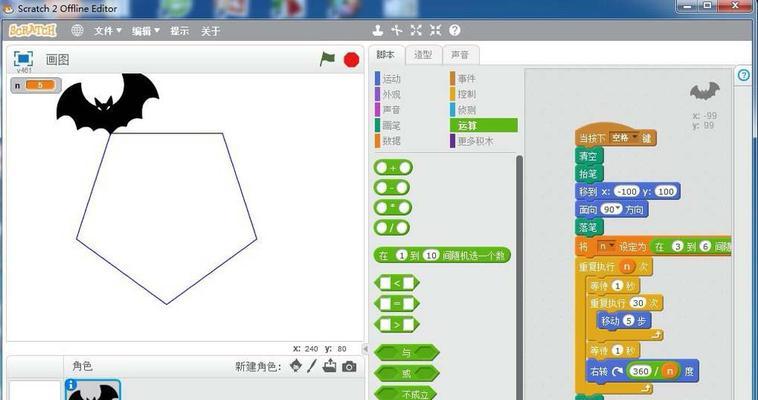Viewport: 758px width, 400px height.
Task: Click the 抬笔 block in script
Action: tap(588, 174)
